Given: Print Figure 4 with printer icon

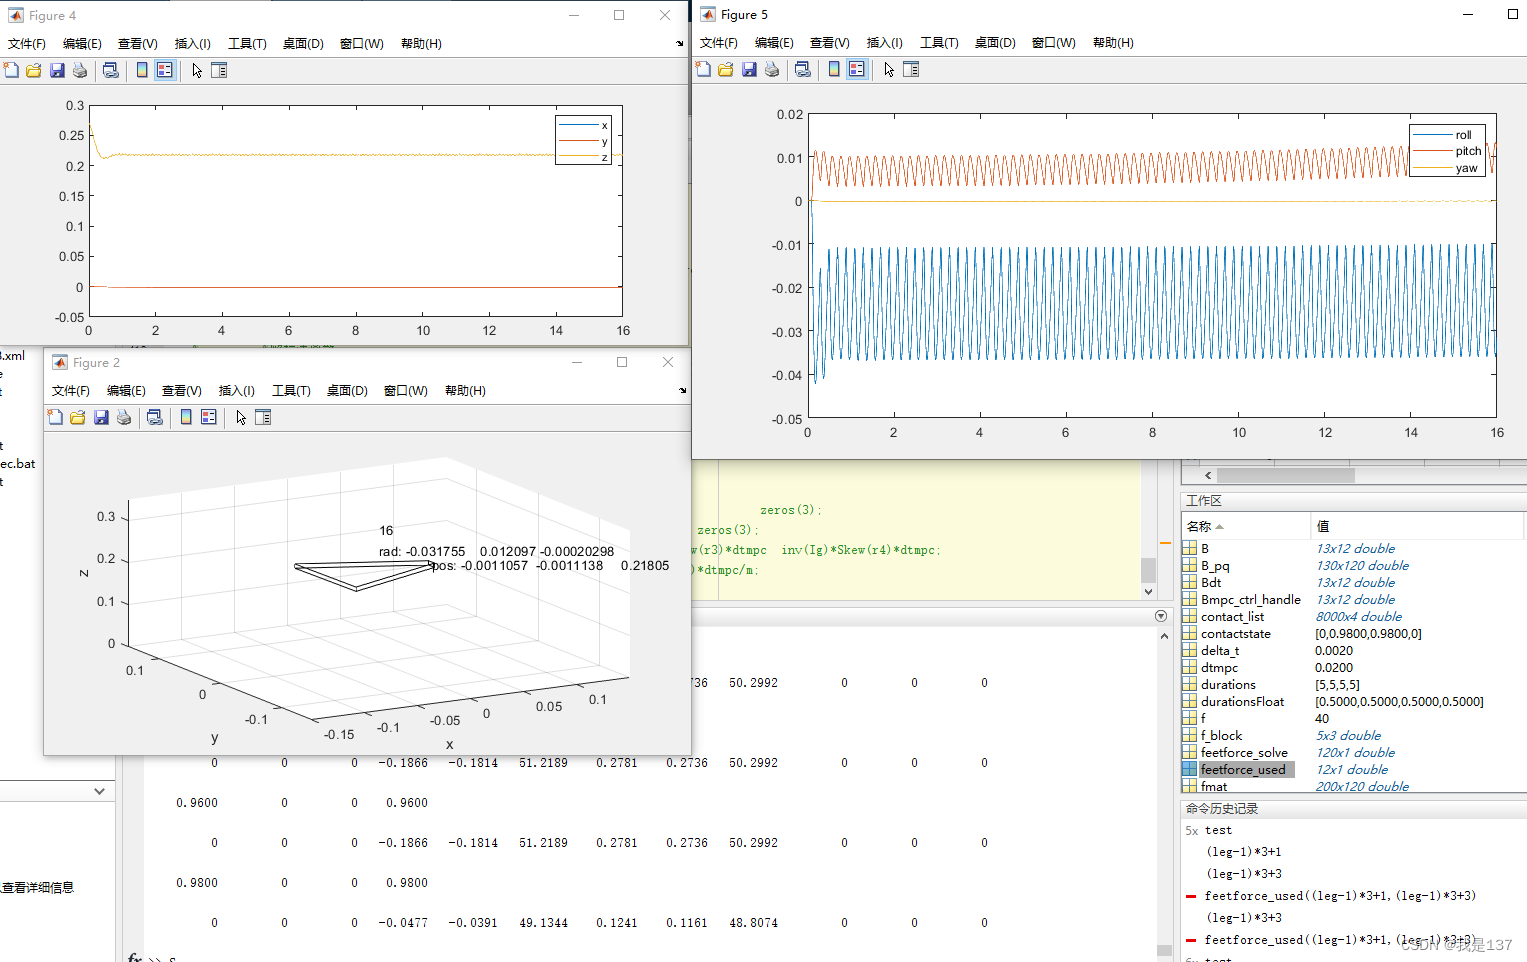Looking at the screenshot, I should coord(80,70).
